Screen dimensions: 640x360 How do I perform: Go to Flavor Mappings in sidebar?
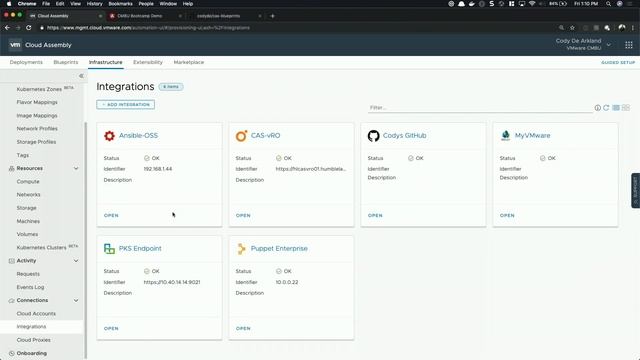tap(37, 102)
